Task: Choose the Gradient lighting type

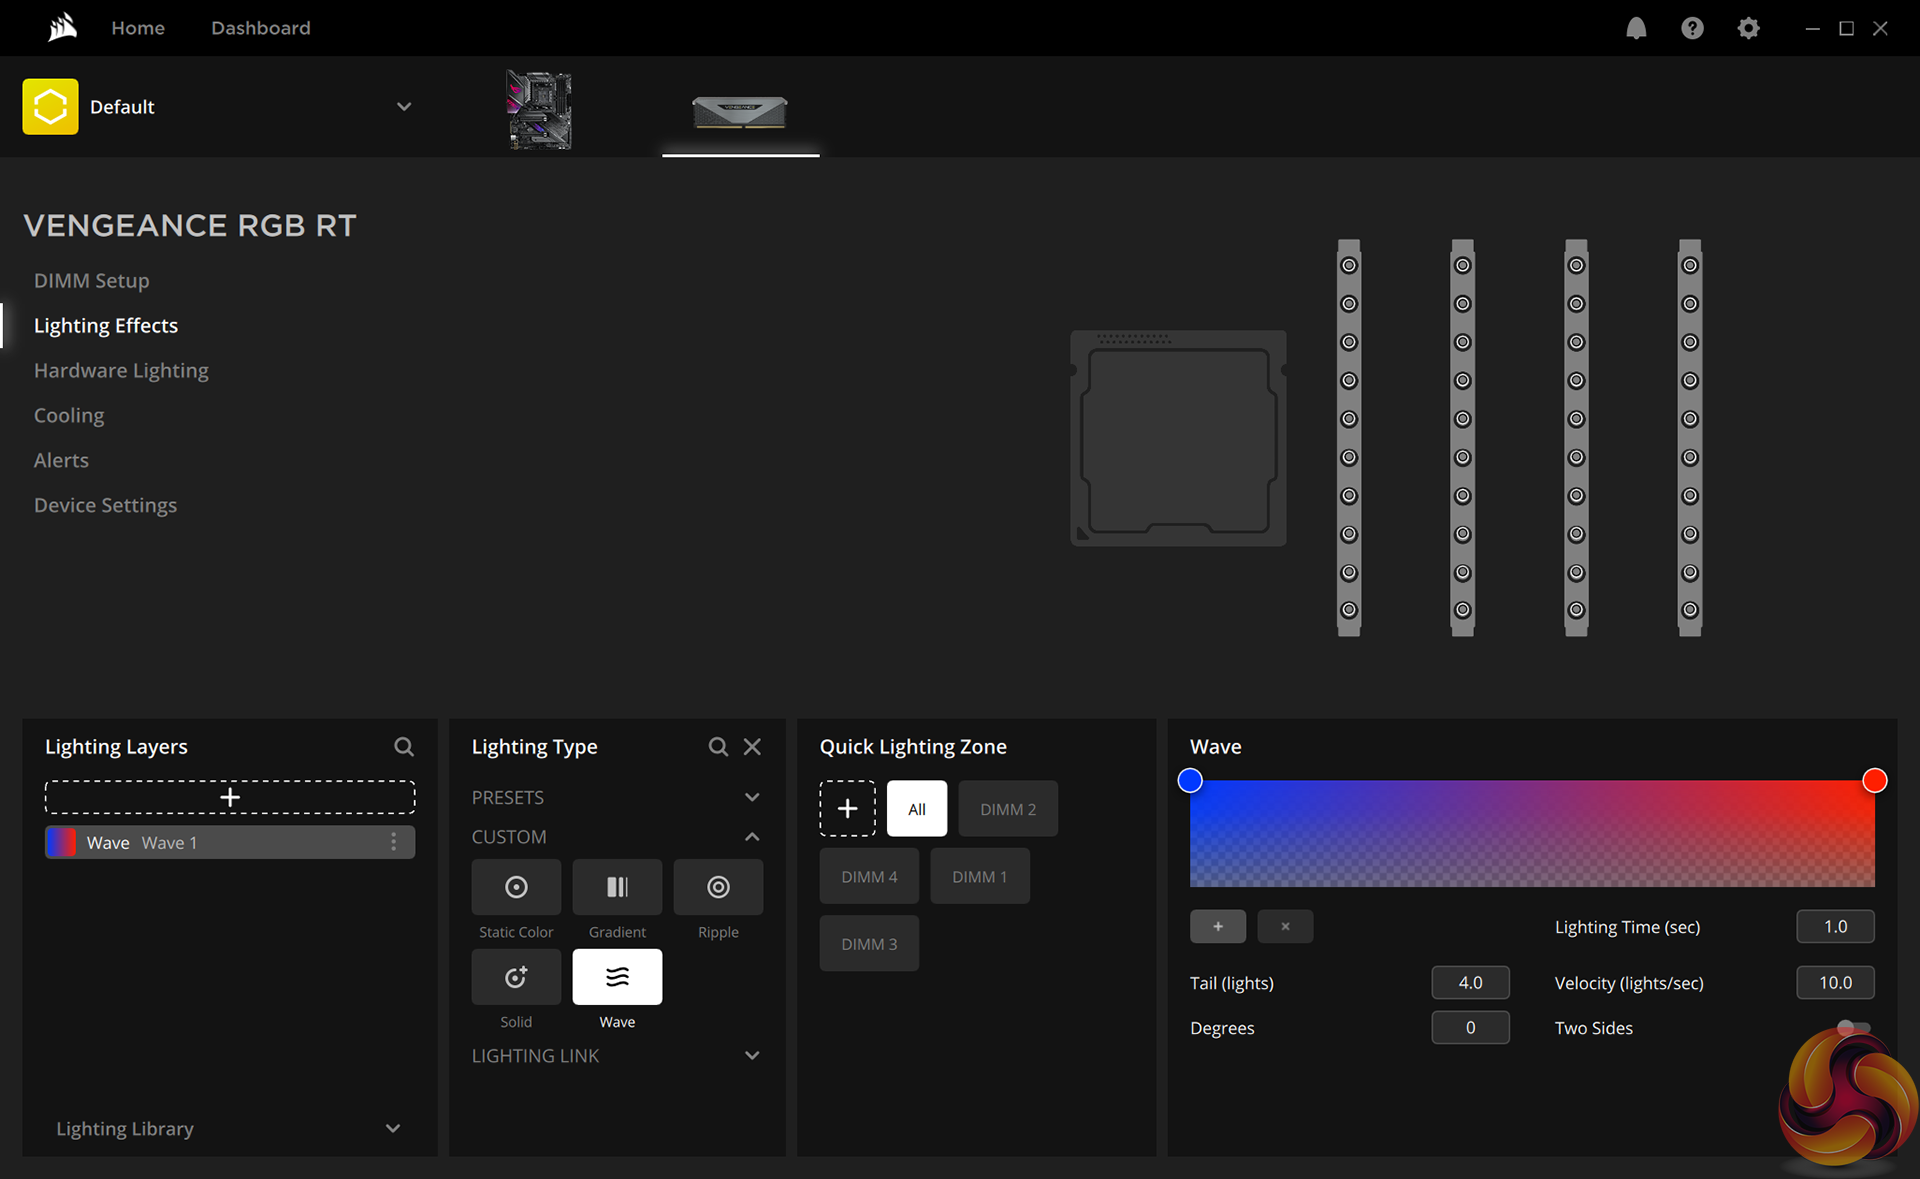Action: tap(617, 887)
